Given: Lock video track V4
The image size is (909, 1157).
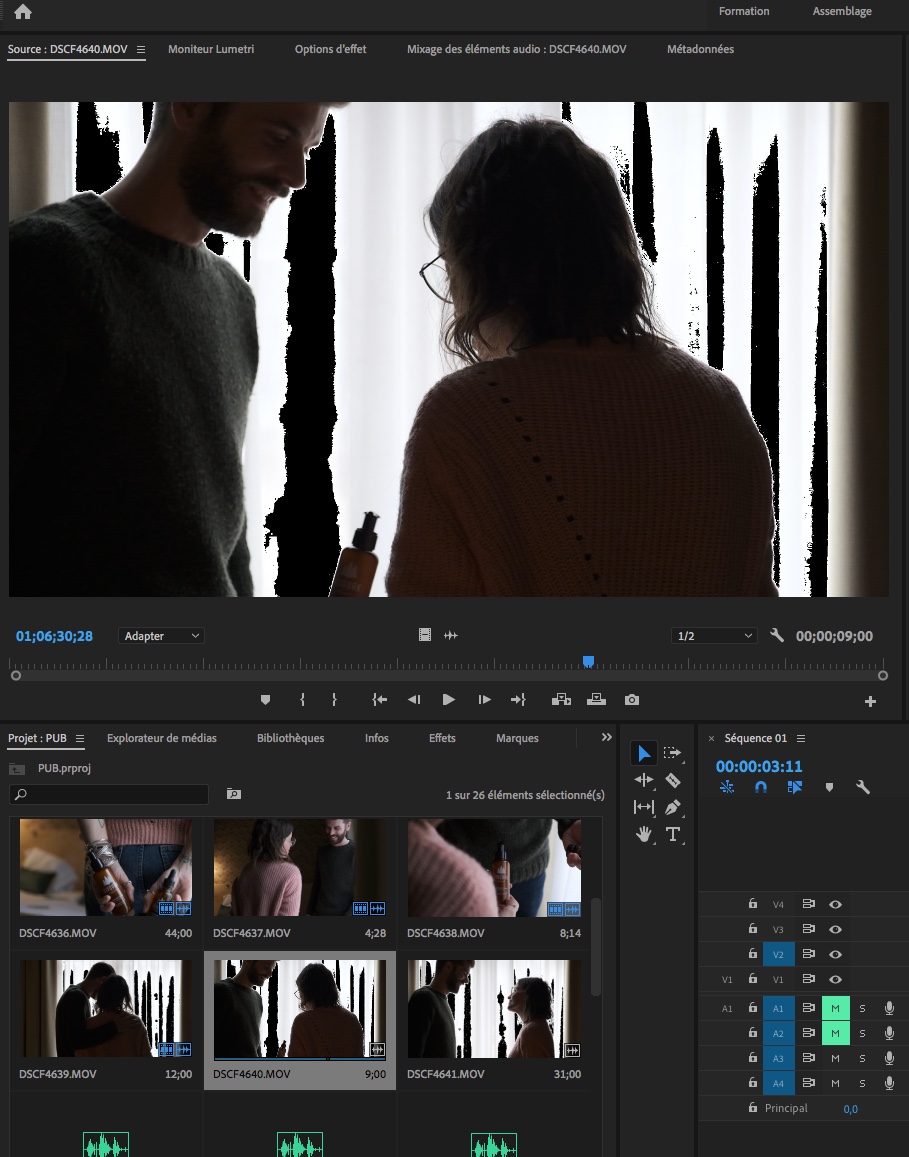Looking at the screenshot, I should coord(753,903).
